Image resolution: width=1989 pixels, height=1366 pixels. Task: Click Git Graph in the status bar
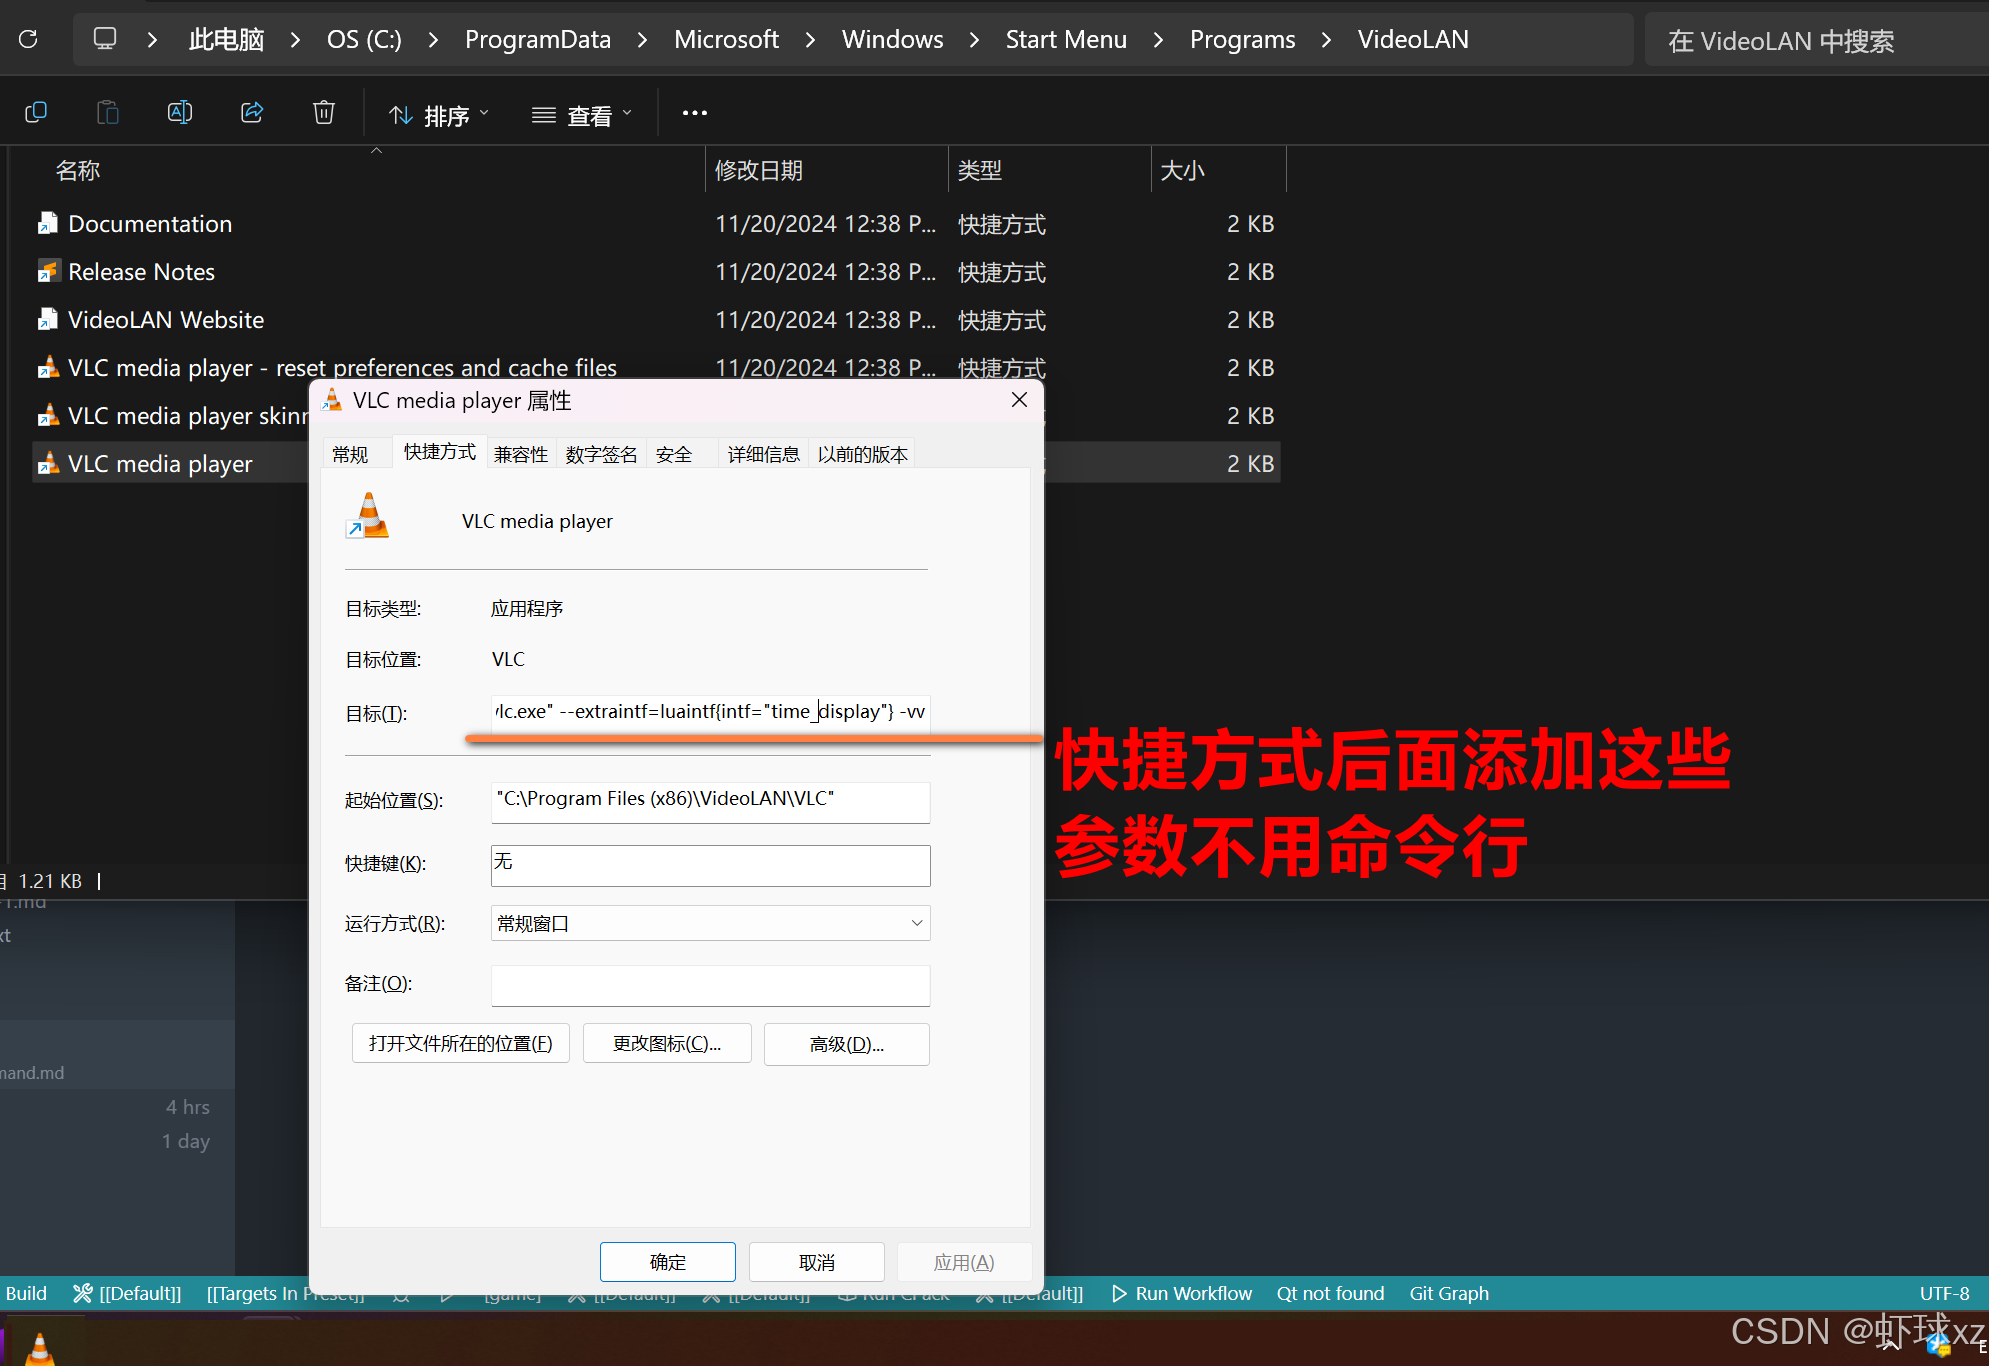[1449, 1293]
